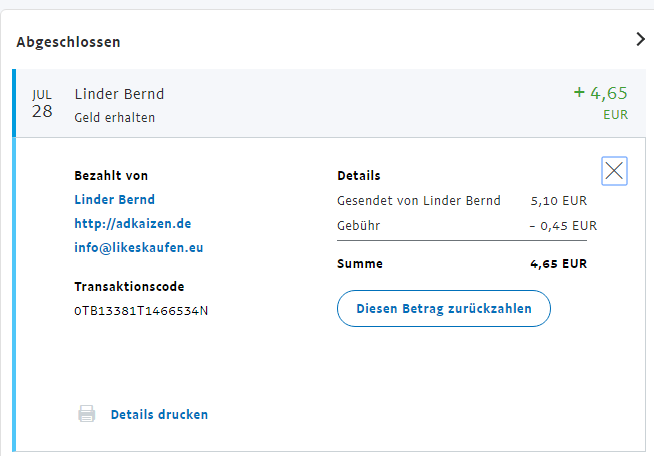
Task: Click the Geld erhalten status text
Action: (x=114, y=117)
